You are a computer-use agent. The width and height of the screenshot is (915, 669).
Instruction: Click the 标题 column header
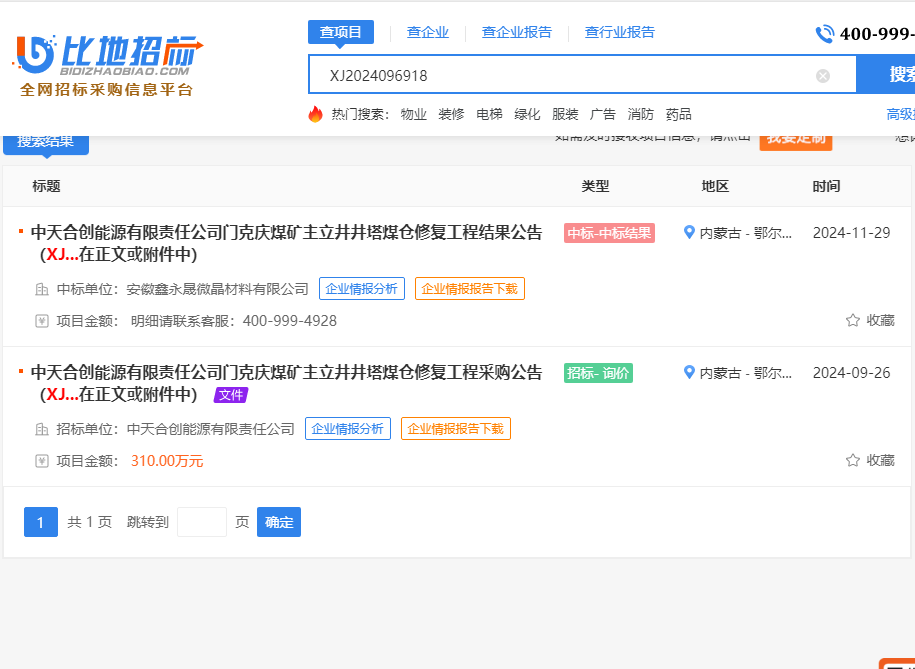pos(47,186)
